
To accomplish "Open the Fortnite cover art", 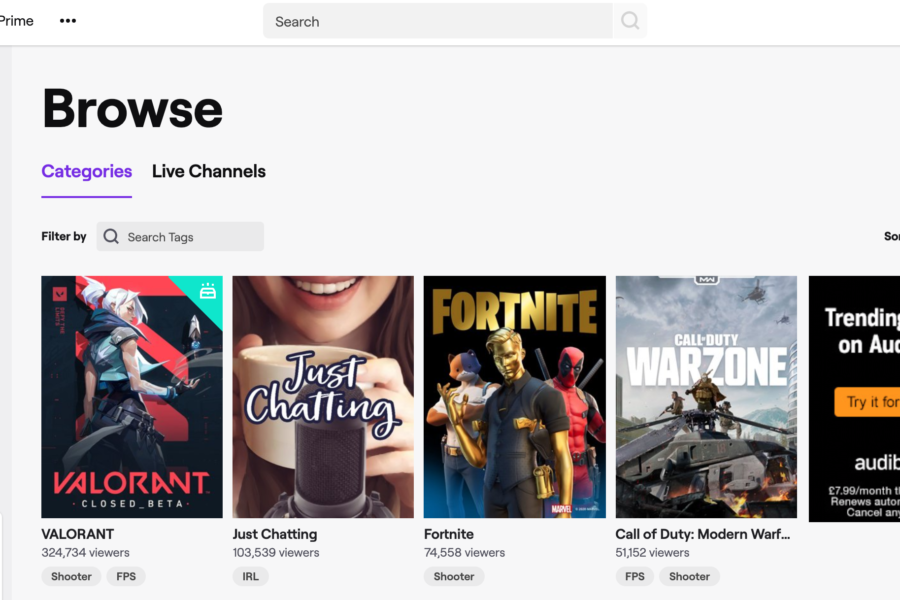I will 515,397.
